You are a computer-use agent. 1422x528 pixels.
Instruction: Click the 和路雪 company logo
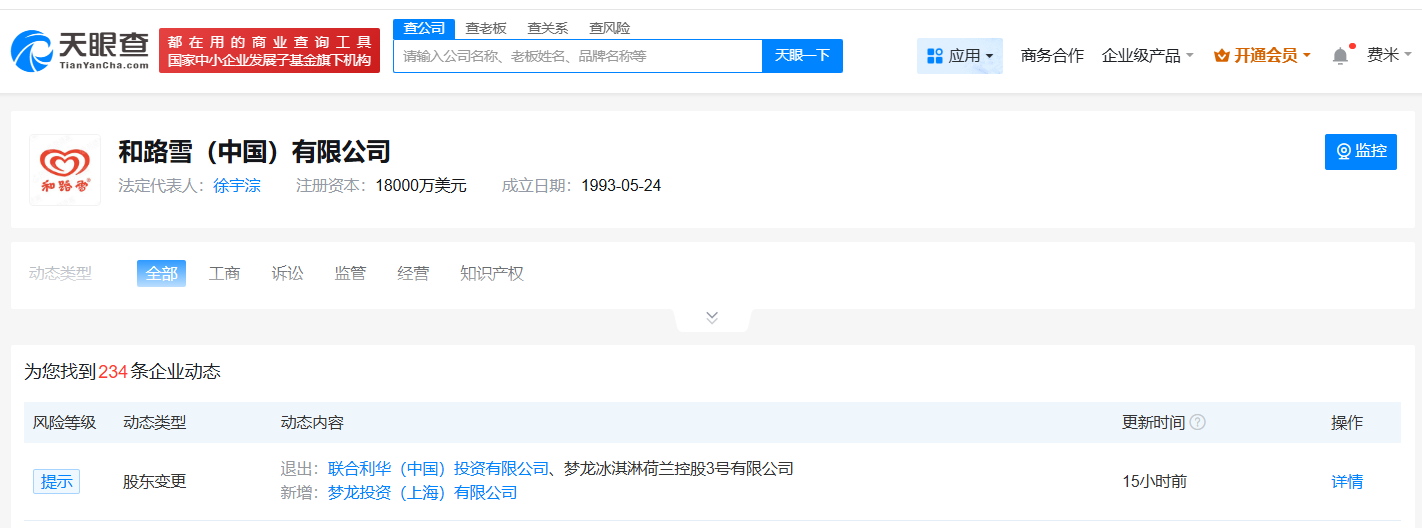coord(65,170)
